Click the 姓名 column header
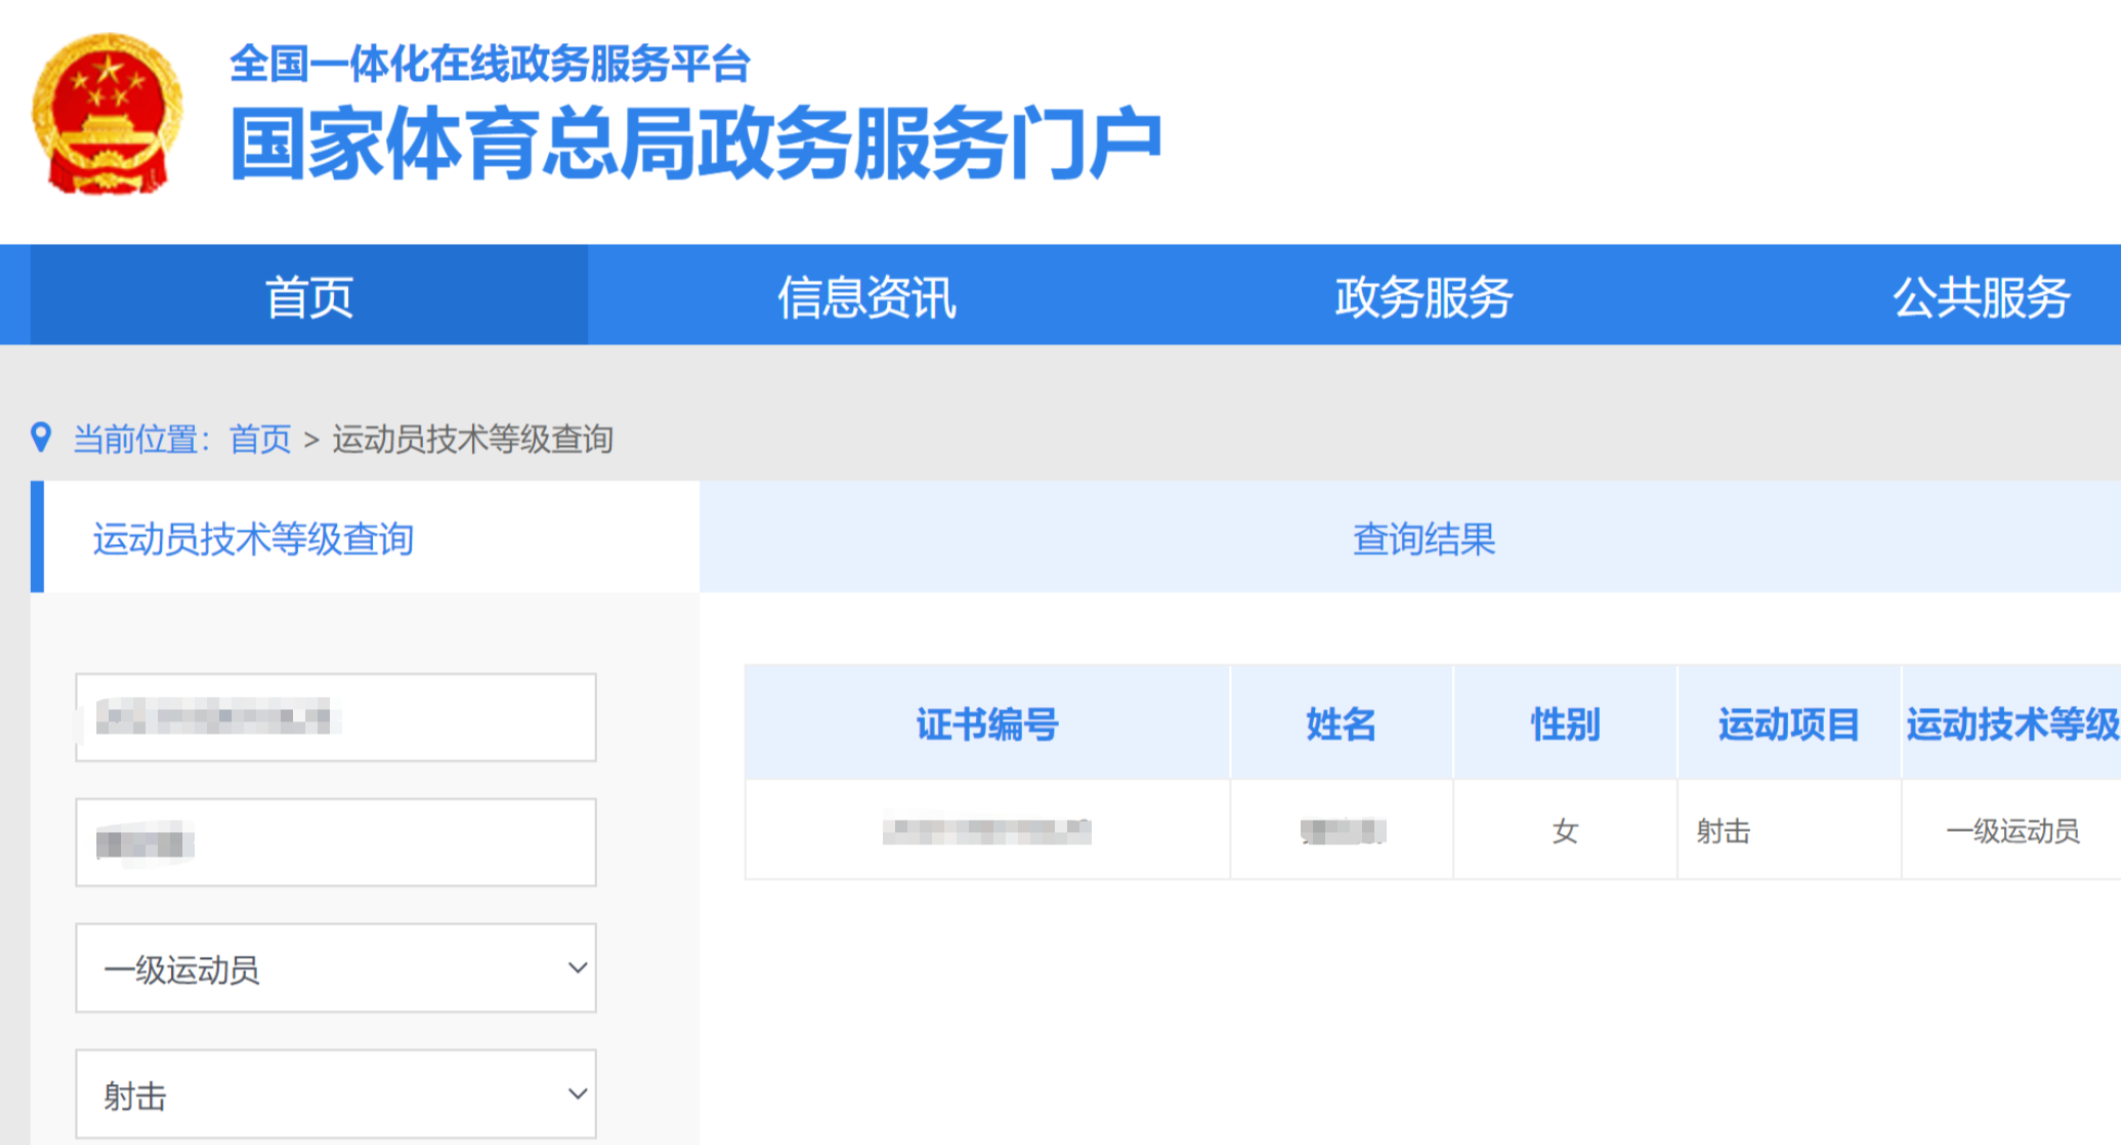Image resolution: width=2121 pixels, height=1145 pixels. click(1340, 723)
